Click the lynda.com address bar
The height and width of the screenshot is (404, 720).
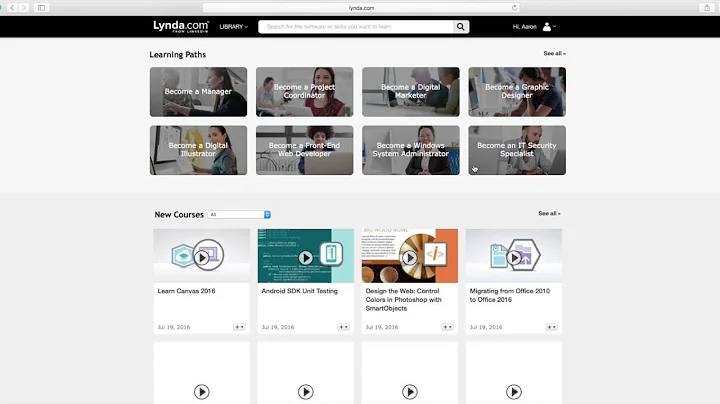click(361, 8)
